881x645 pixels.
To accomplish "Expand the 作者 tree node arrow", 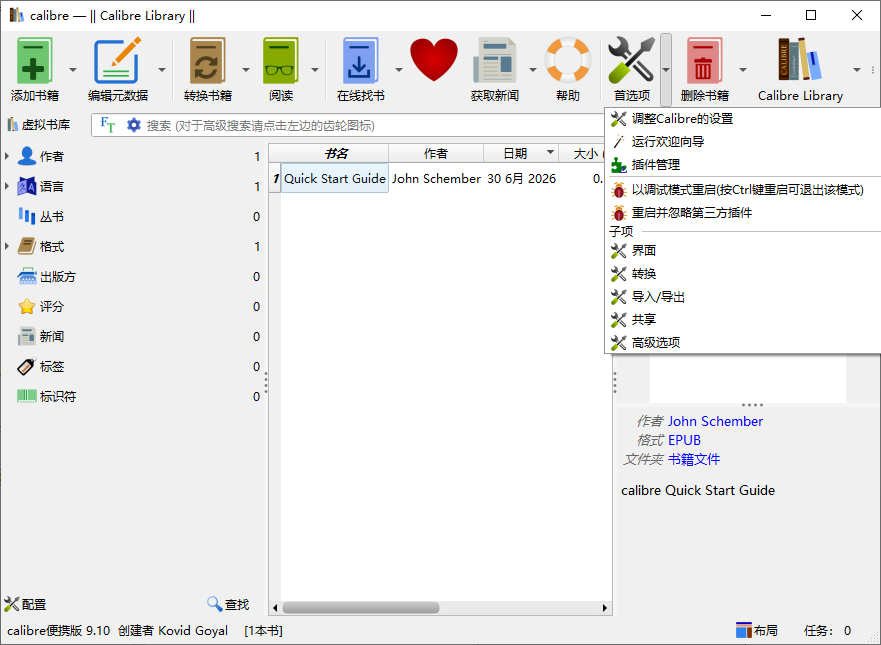I will click(7, 156).
